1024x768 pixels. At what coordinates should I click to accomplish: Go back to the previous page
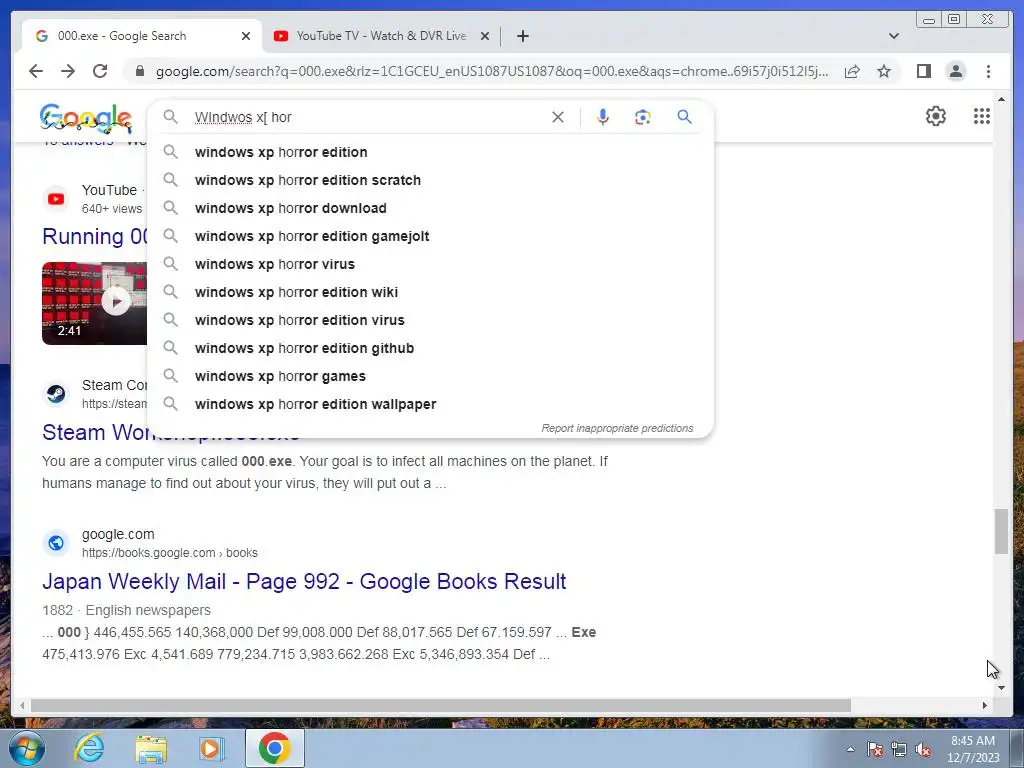pos(36,71)
